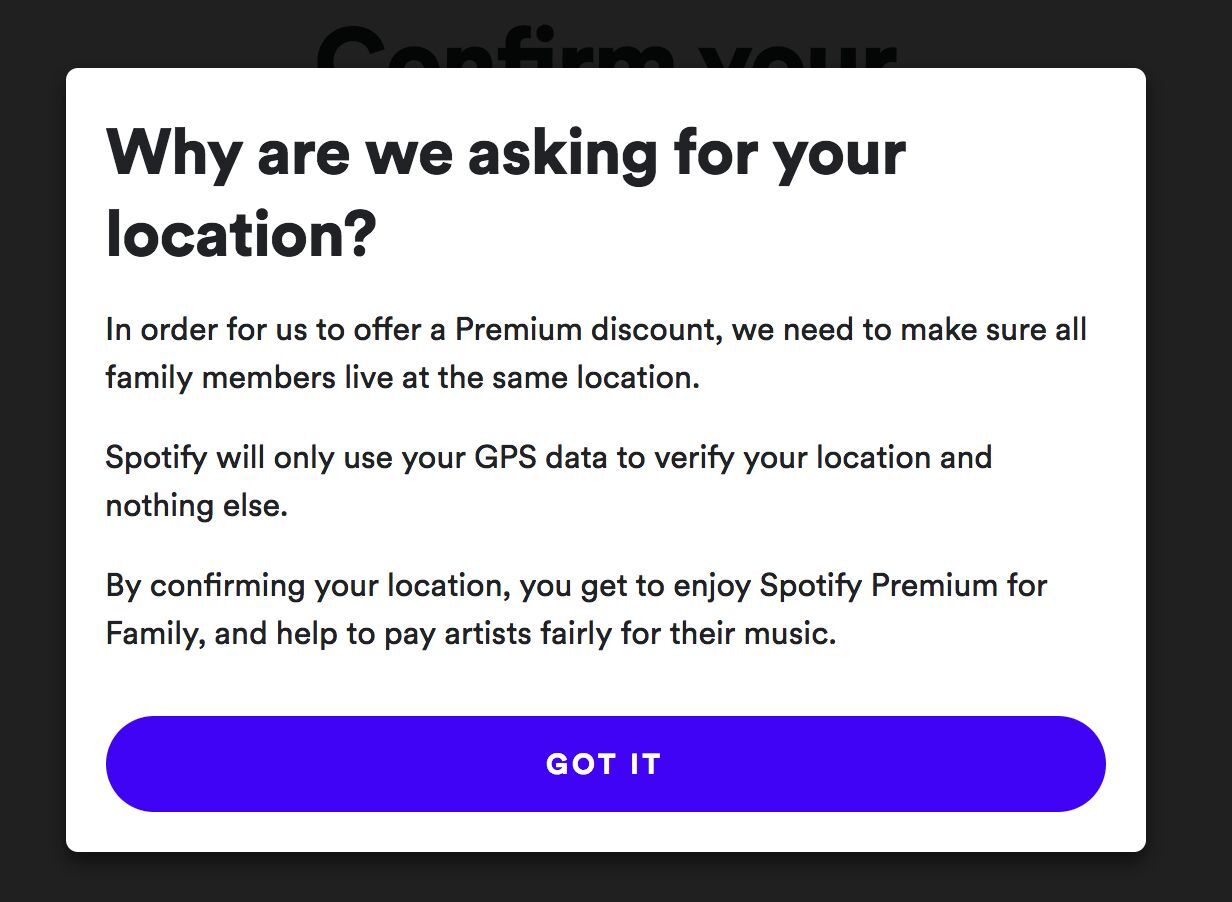Image resolution: width=1232 pixels, height=902 pixels.
Task: Click the phrase Spotify Premium for Family
Action: point(900,585)
